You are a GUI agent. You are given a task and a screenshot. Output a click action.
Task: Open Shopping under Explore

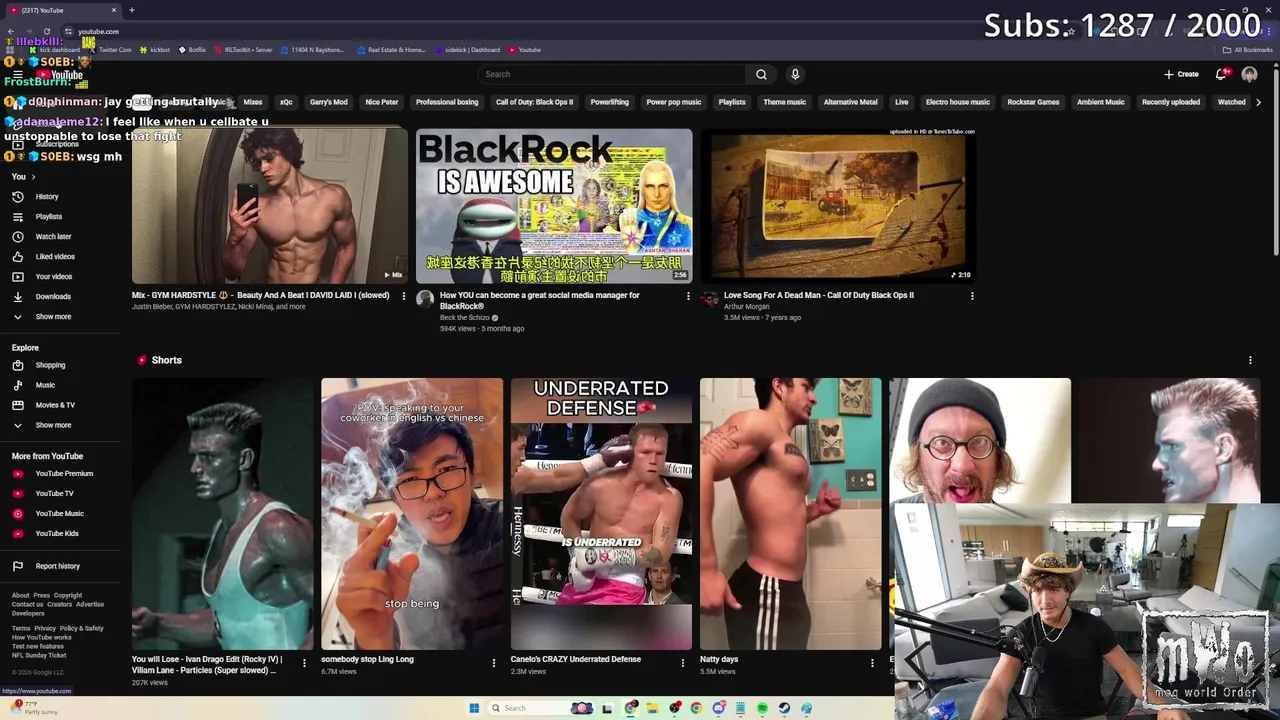(62, 365)
